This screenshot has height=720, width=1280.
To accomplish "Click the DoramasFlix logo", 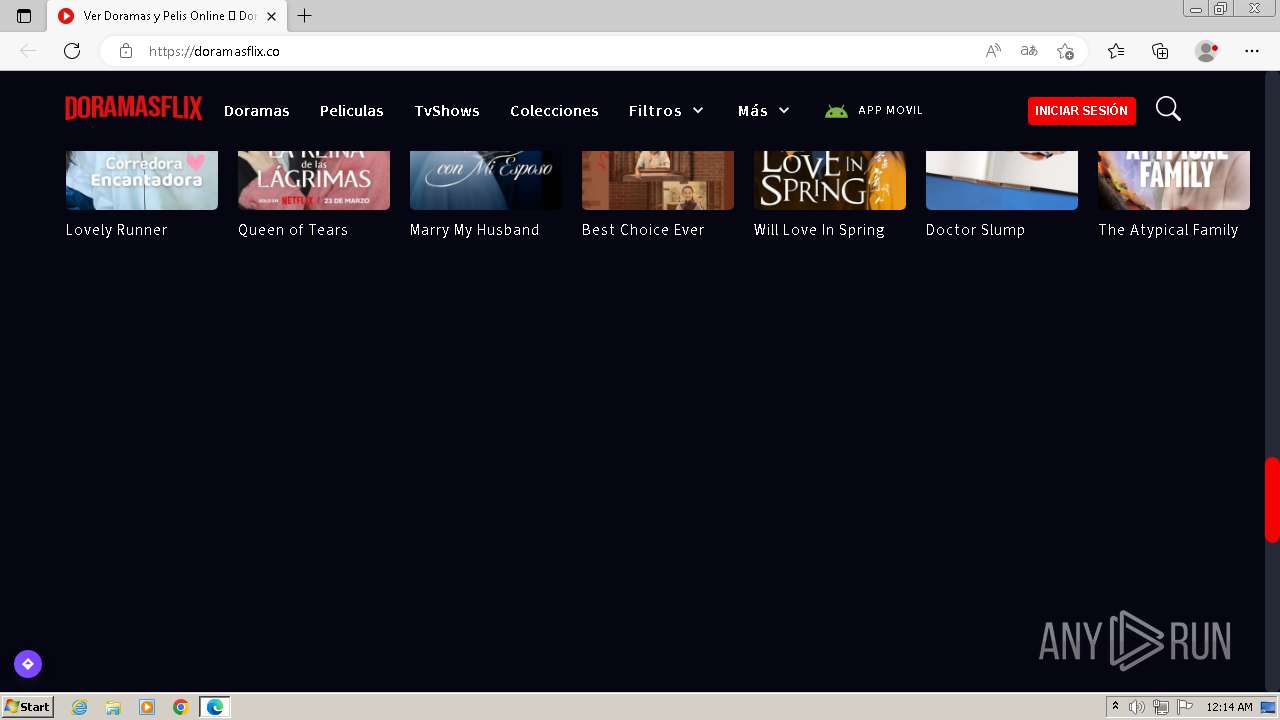I will point(134,108).
